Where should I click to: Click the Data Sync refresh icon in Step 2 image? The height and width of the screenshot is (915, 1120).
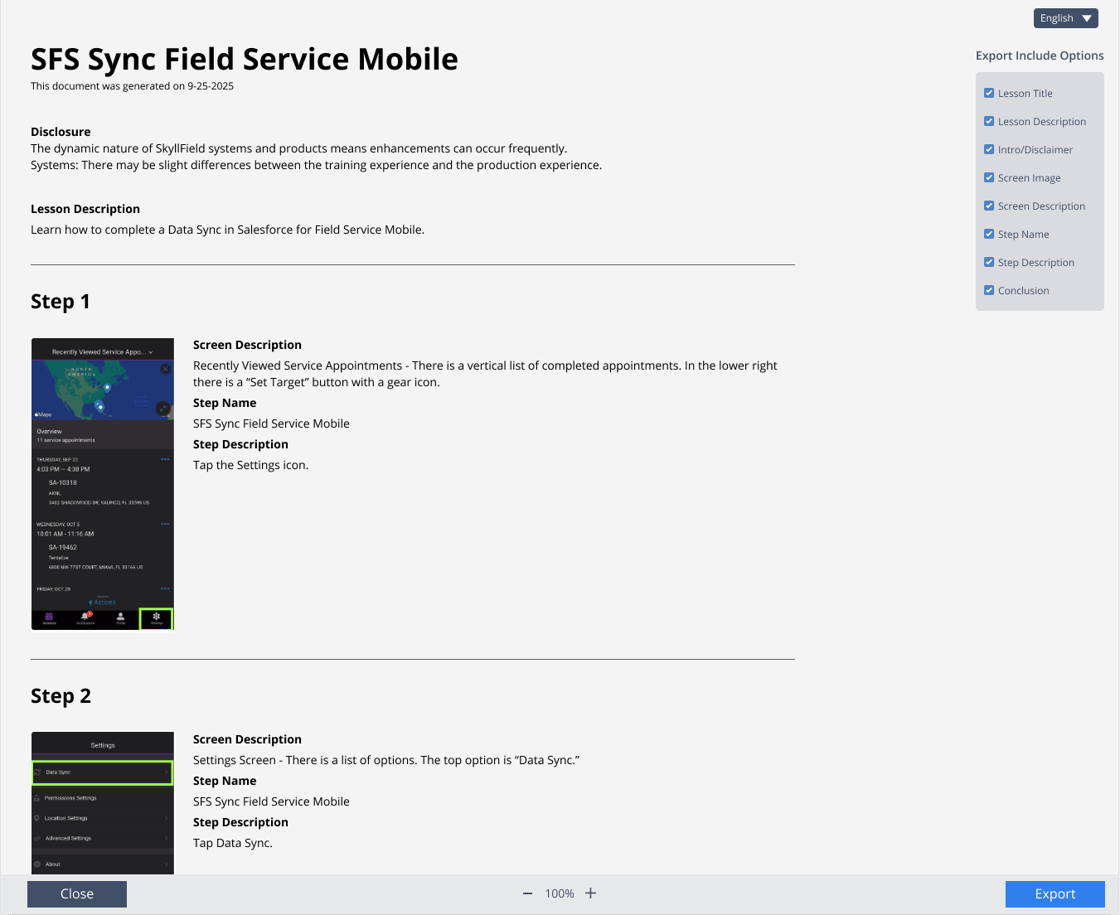click(x=37, y=772)
